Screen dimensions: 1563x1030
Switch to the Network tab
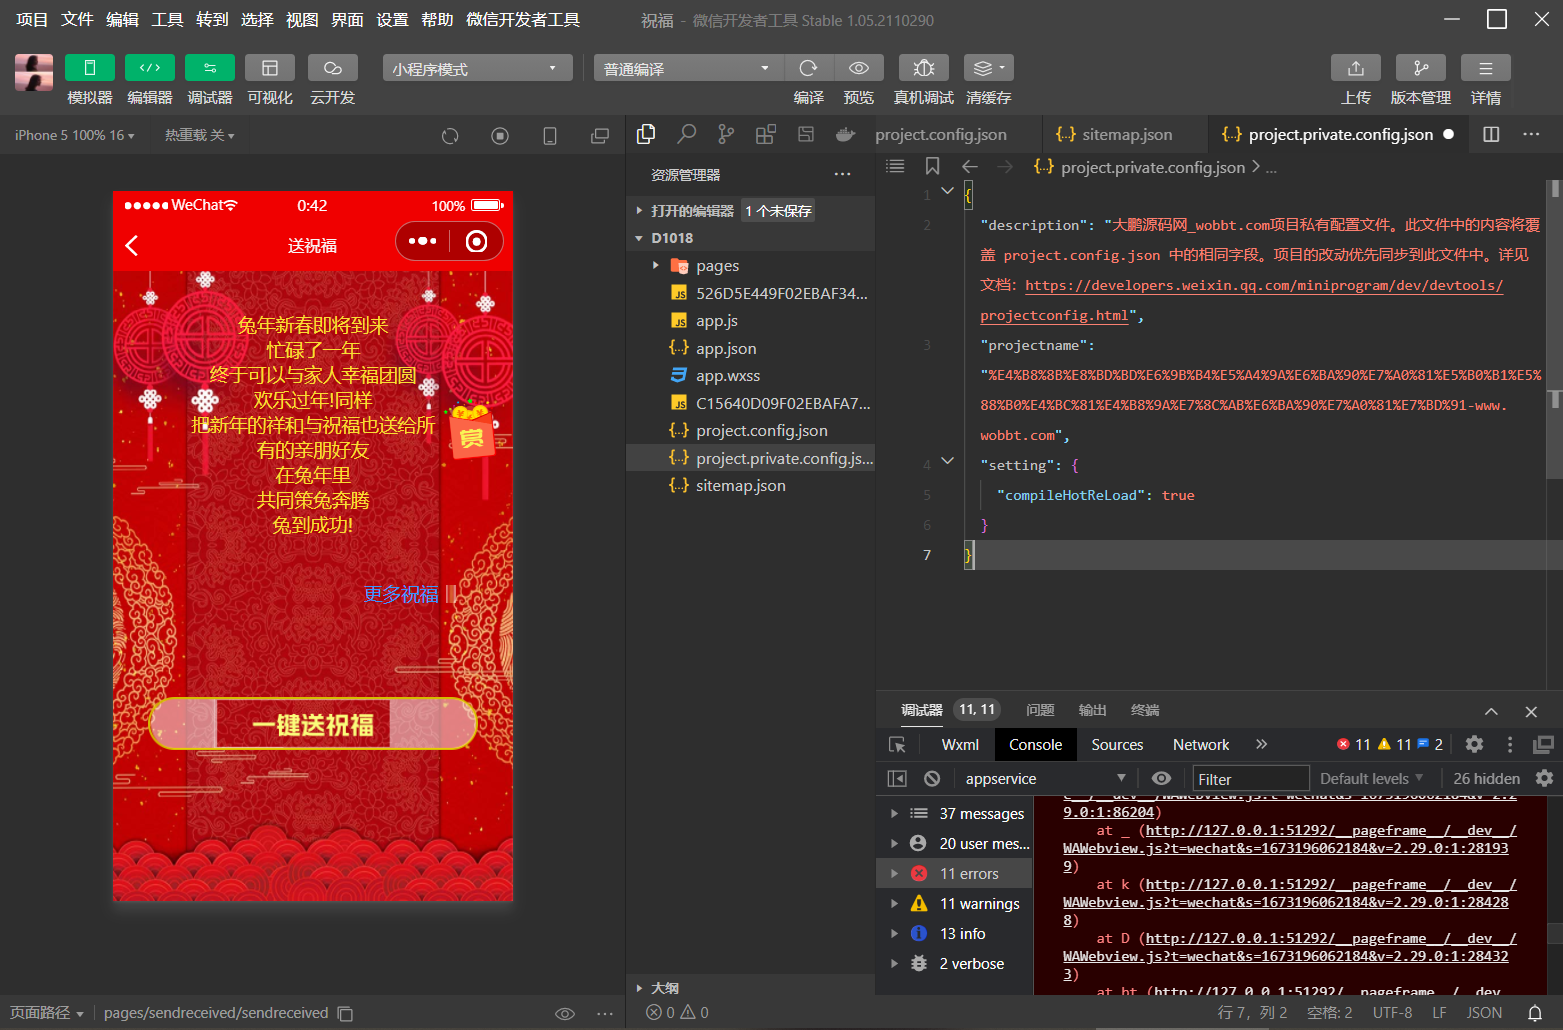tap(1200, 744)
